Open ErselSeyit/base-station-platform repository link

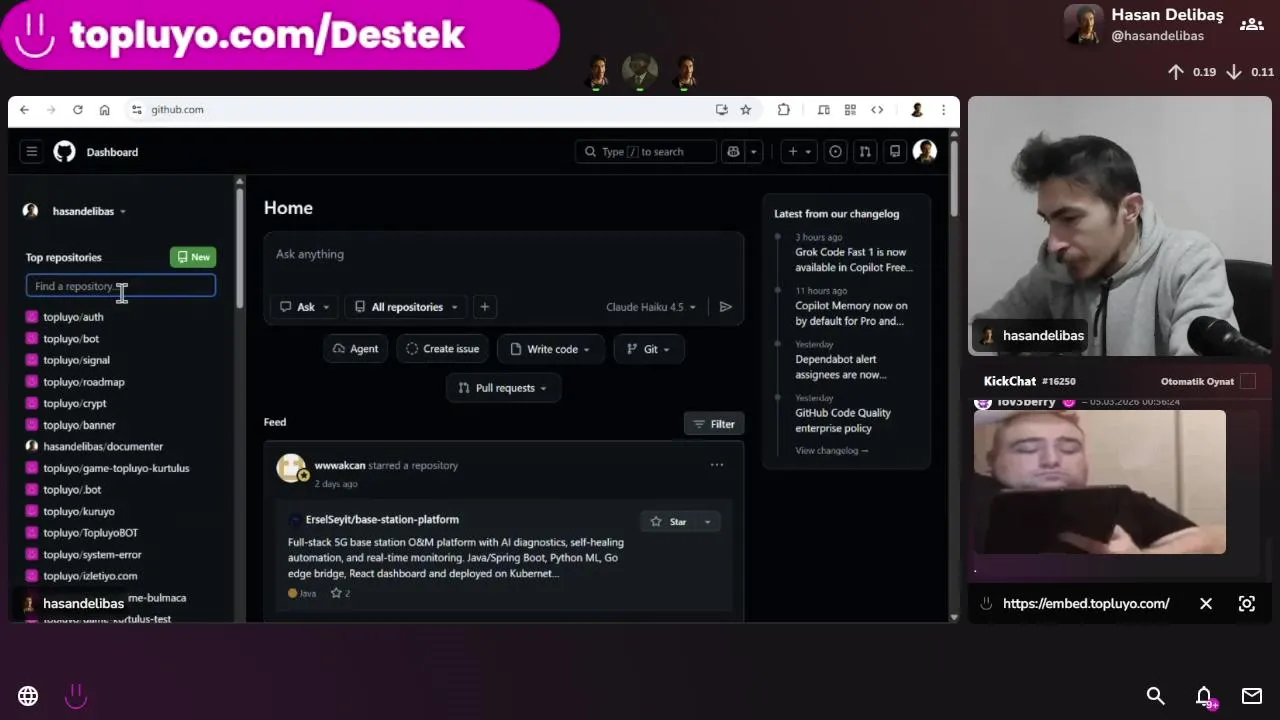click(382, 520)
